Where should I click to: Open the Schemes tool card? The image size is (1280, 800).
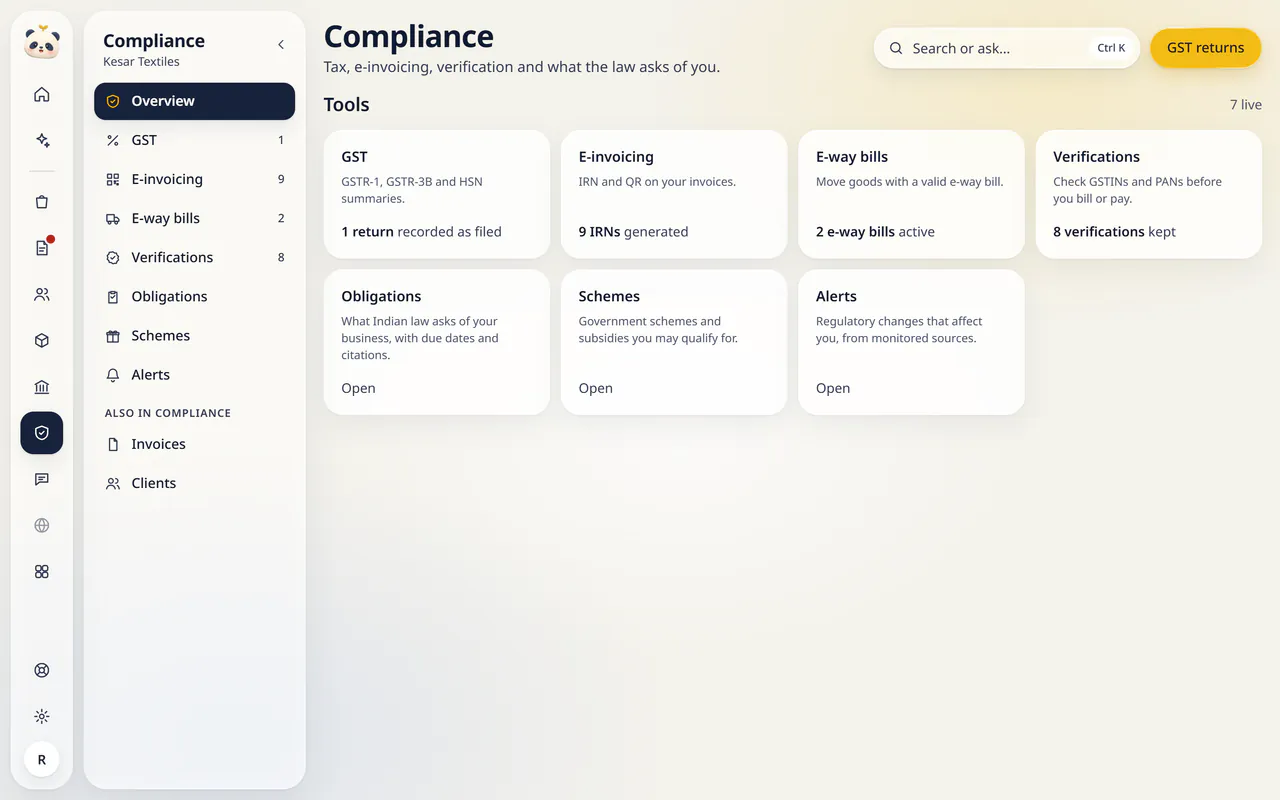click(x=674, y=342)
